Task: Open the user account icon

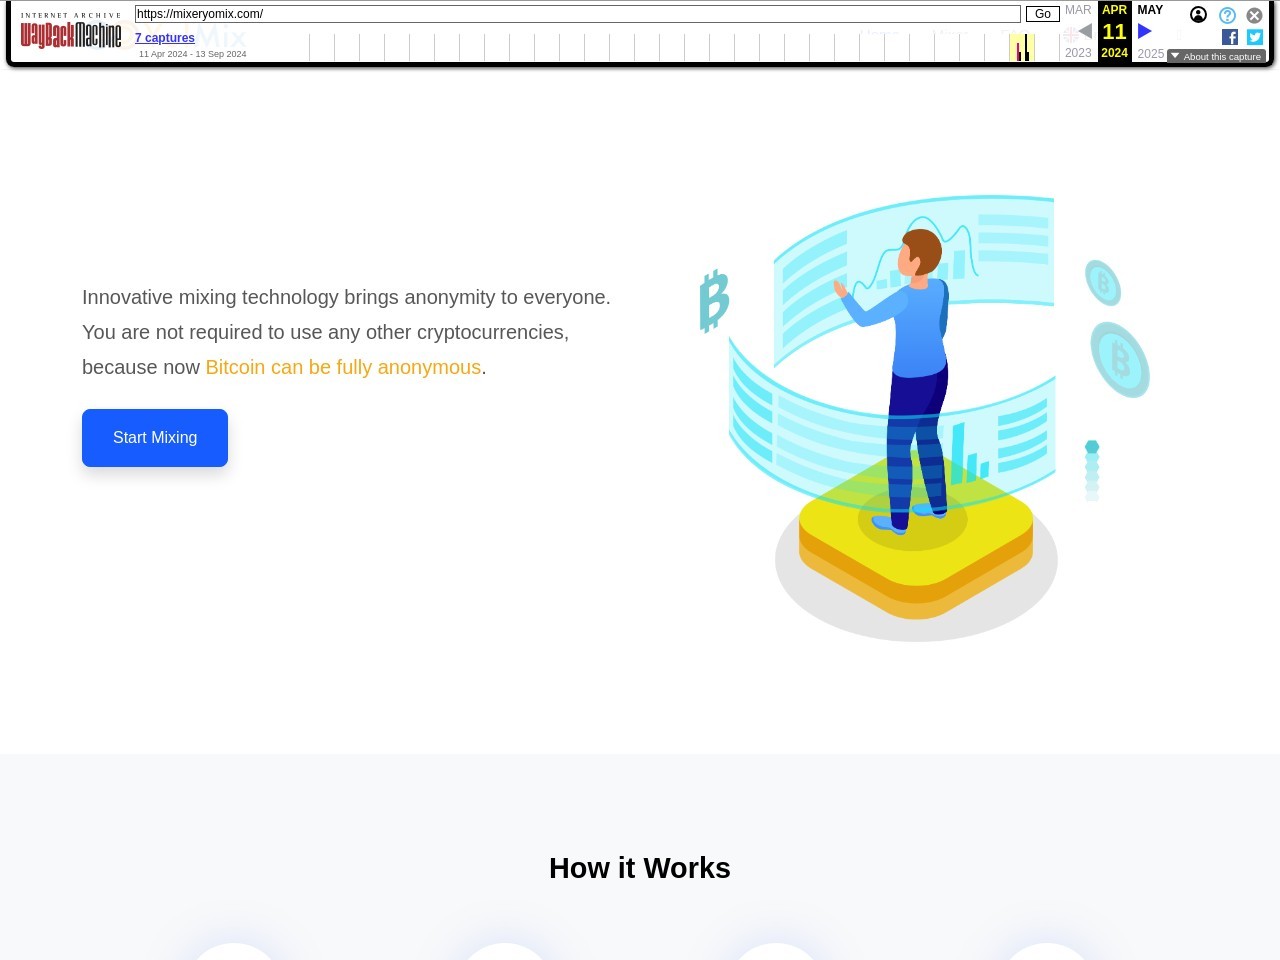Action: coord(1198,15)
